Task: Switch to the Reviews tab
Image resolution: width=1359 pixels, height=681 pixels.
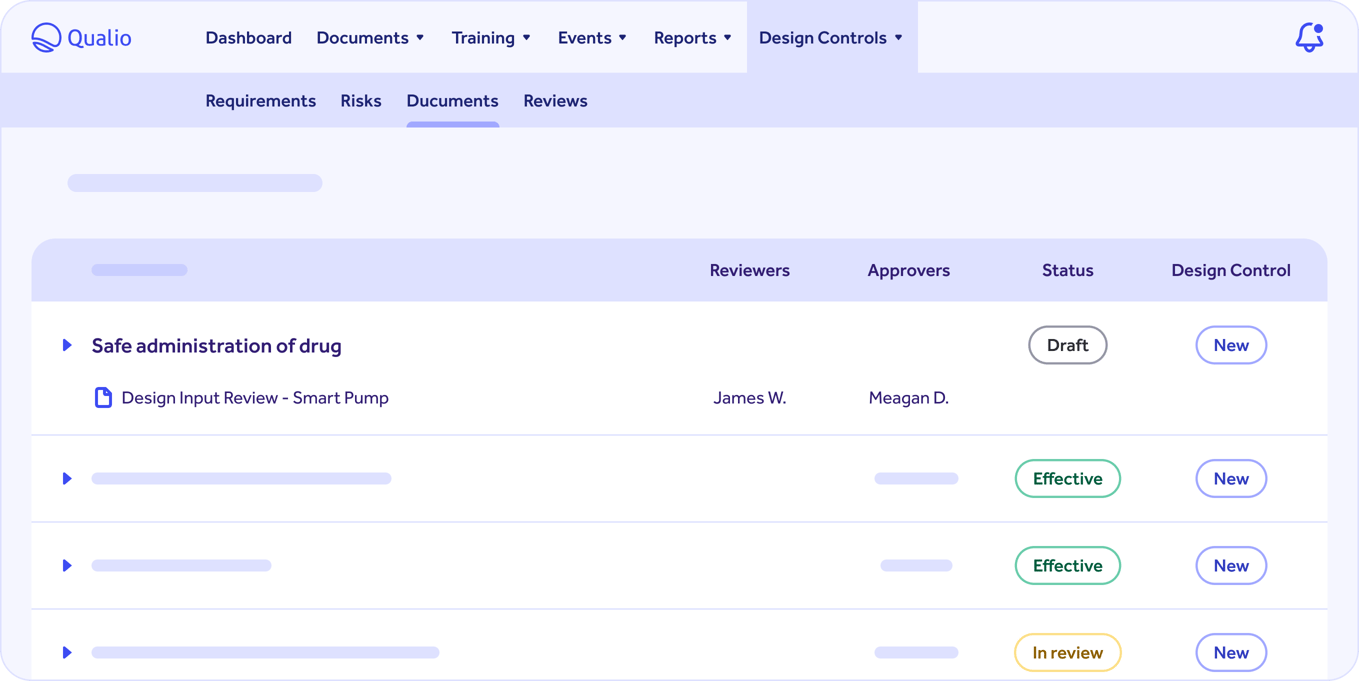Action: pos(555,100)
